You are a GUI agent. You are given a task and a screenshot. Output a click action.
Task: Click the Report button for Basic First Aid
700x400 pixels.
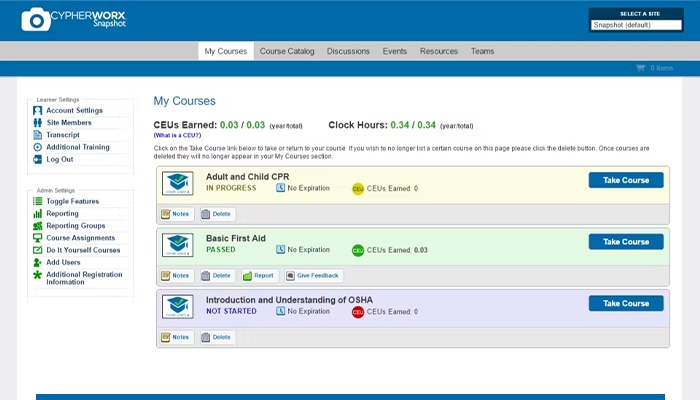pyautogui.click(x=258, y=276)
